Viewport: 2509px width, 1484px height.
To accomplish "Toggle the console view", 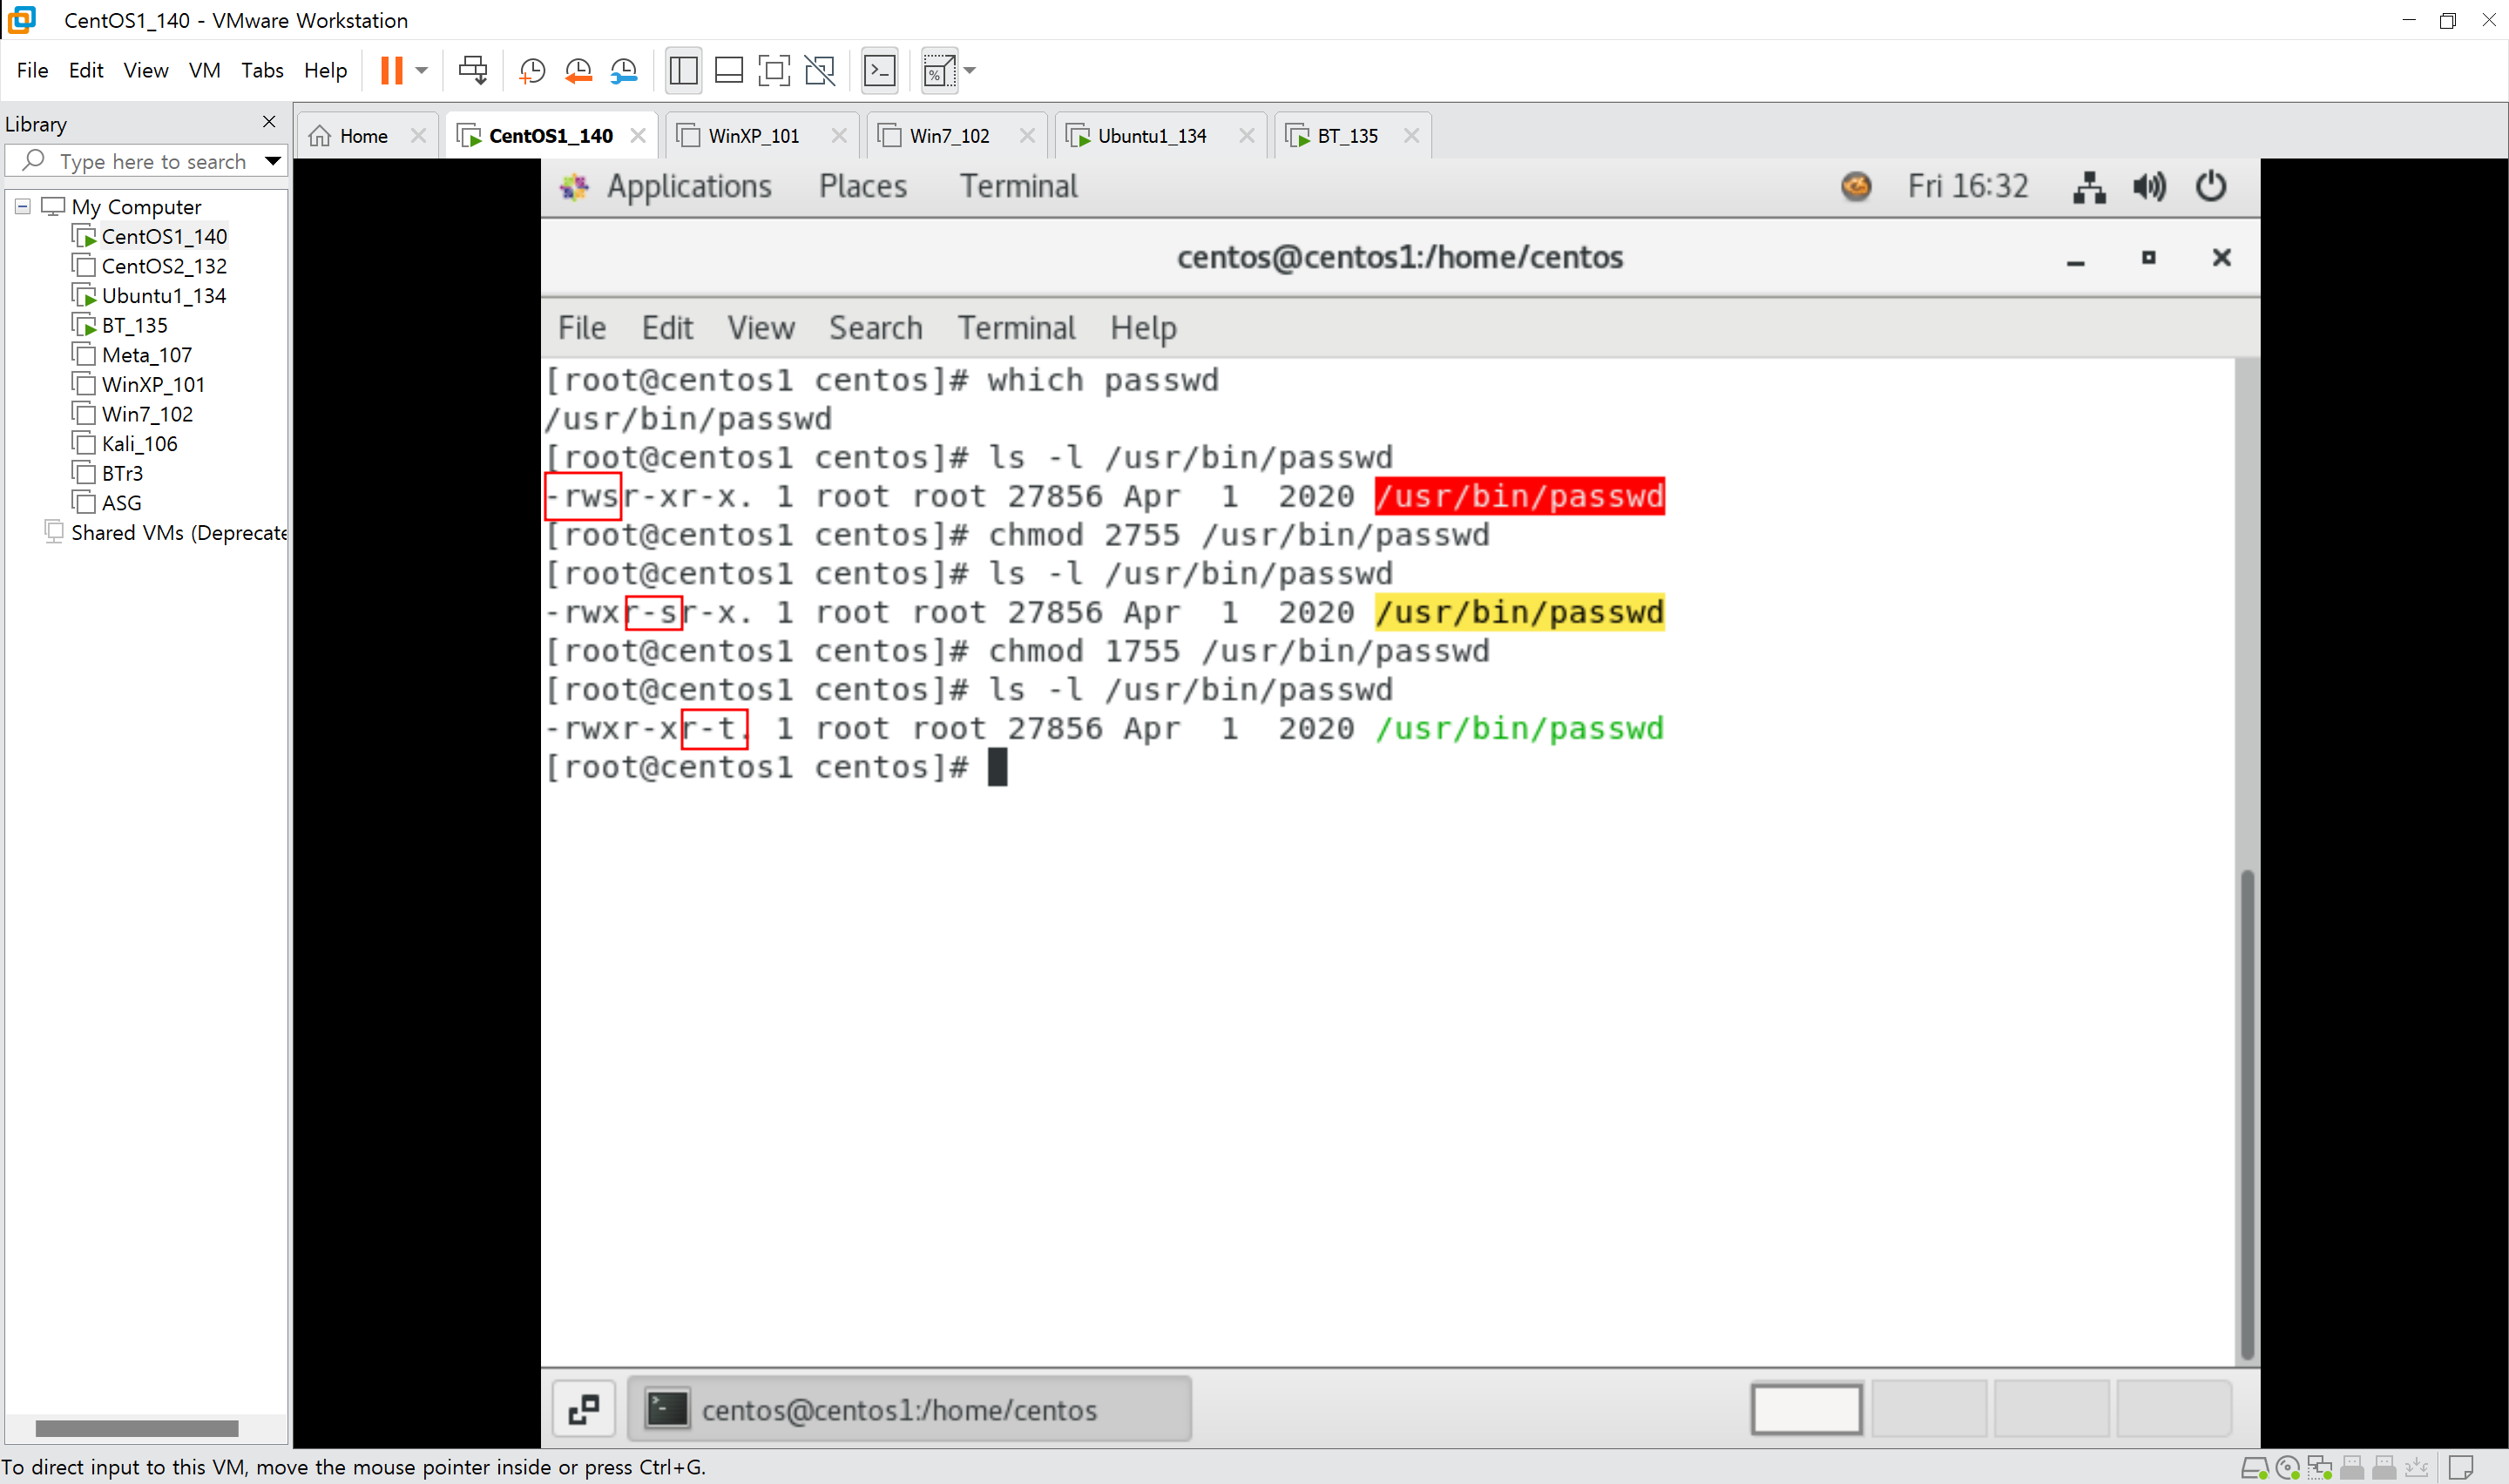I will (880, 70).
